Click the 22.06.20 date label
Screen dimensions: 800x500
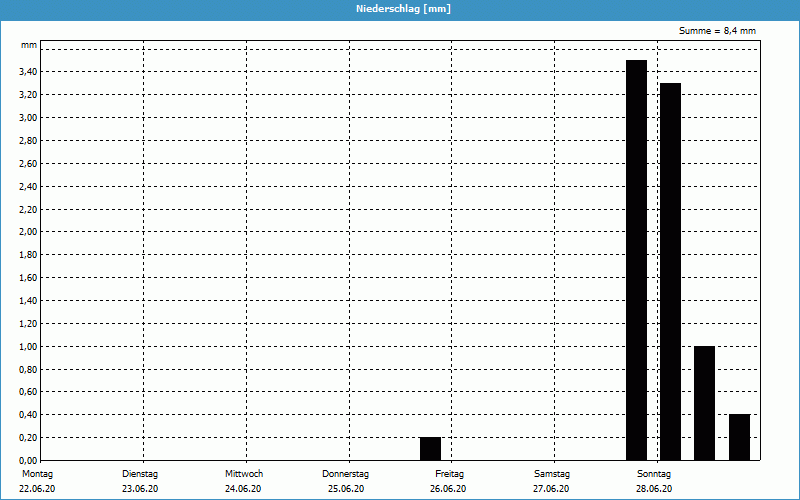37,489
